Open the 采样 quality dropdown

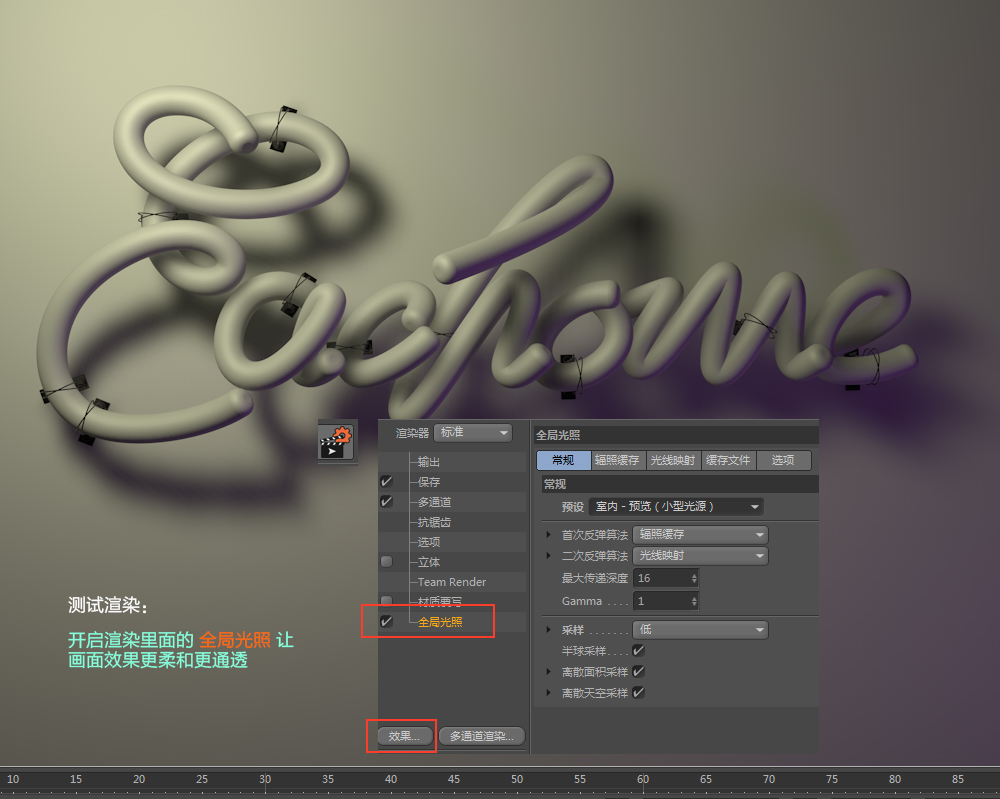point(700,630)
